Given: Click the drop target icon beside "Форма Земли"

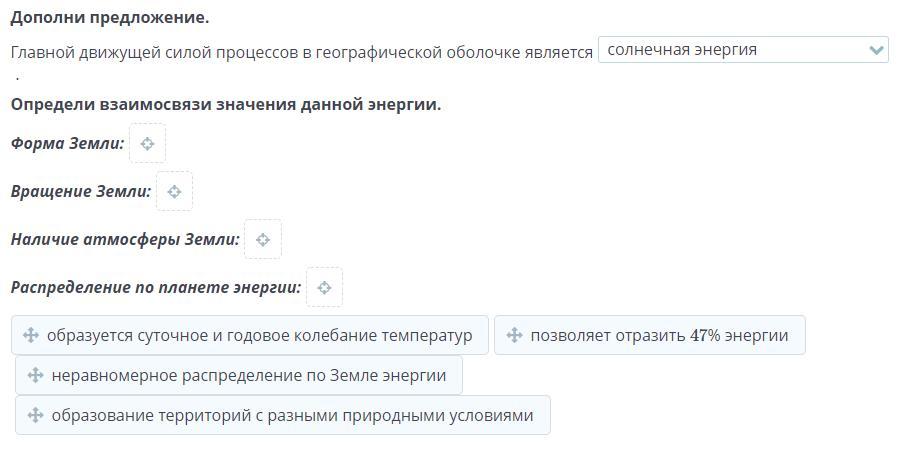Looking at the screenshot, I should (147, 143).
